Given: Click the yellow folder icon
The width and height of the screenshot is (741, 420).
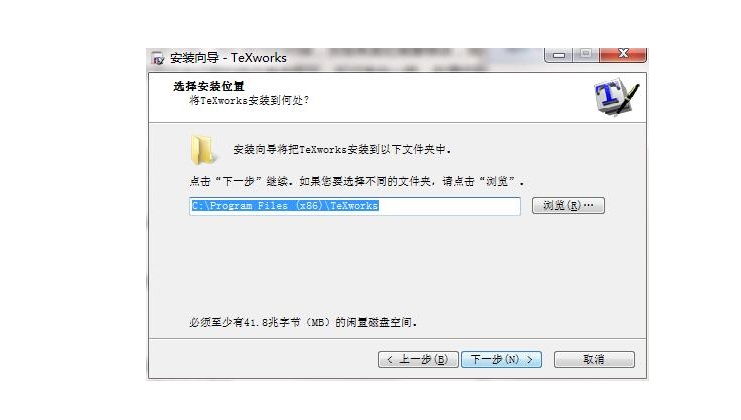Looking at the screenshot, I should point(204,150).
